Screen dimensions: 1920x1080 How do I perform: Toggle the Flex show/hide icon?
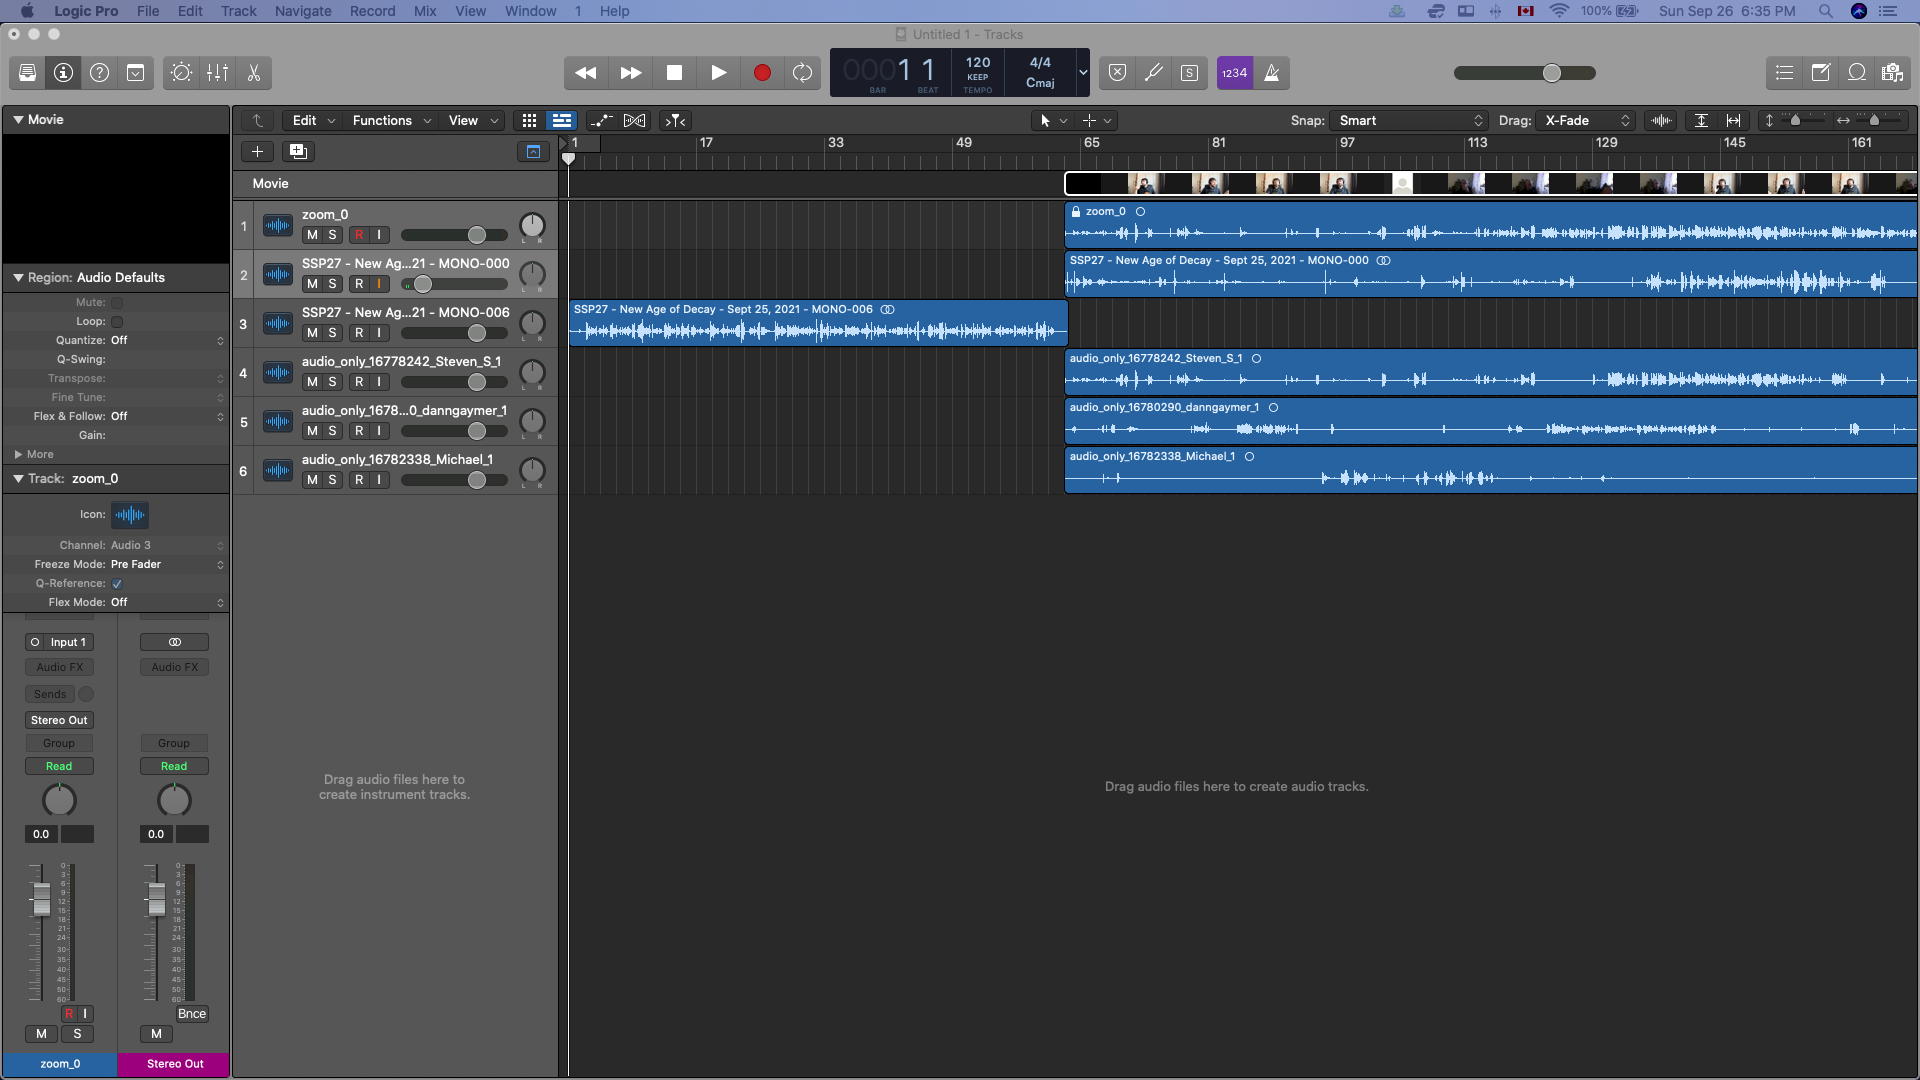click(634, 121)
